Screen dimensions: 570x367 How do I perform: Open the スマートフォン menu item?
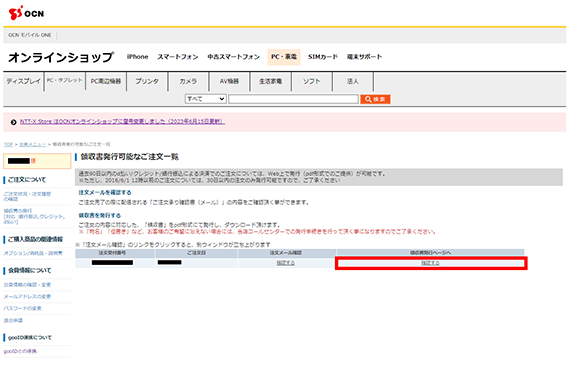tap(178, 57)
